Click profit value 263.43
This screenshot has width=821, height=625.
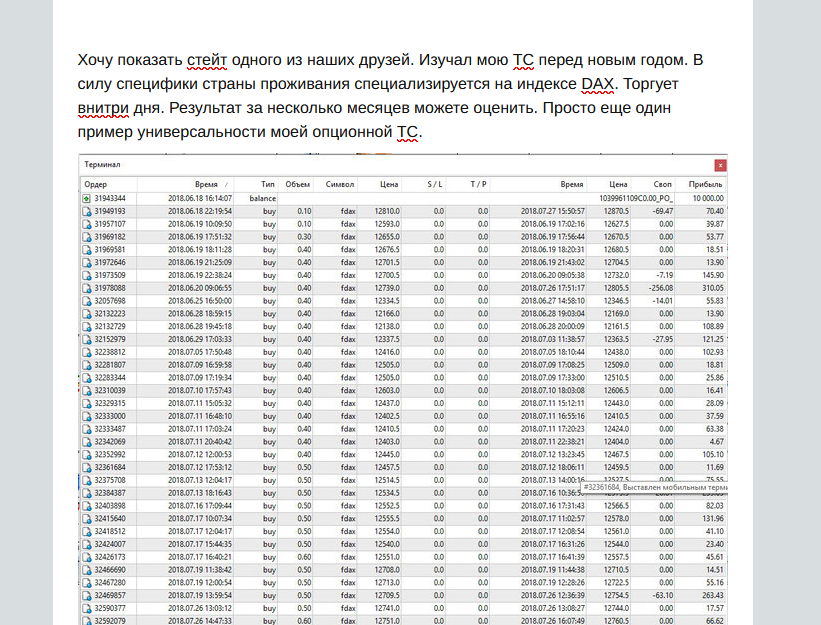[713, 596]
